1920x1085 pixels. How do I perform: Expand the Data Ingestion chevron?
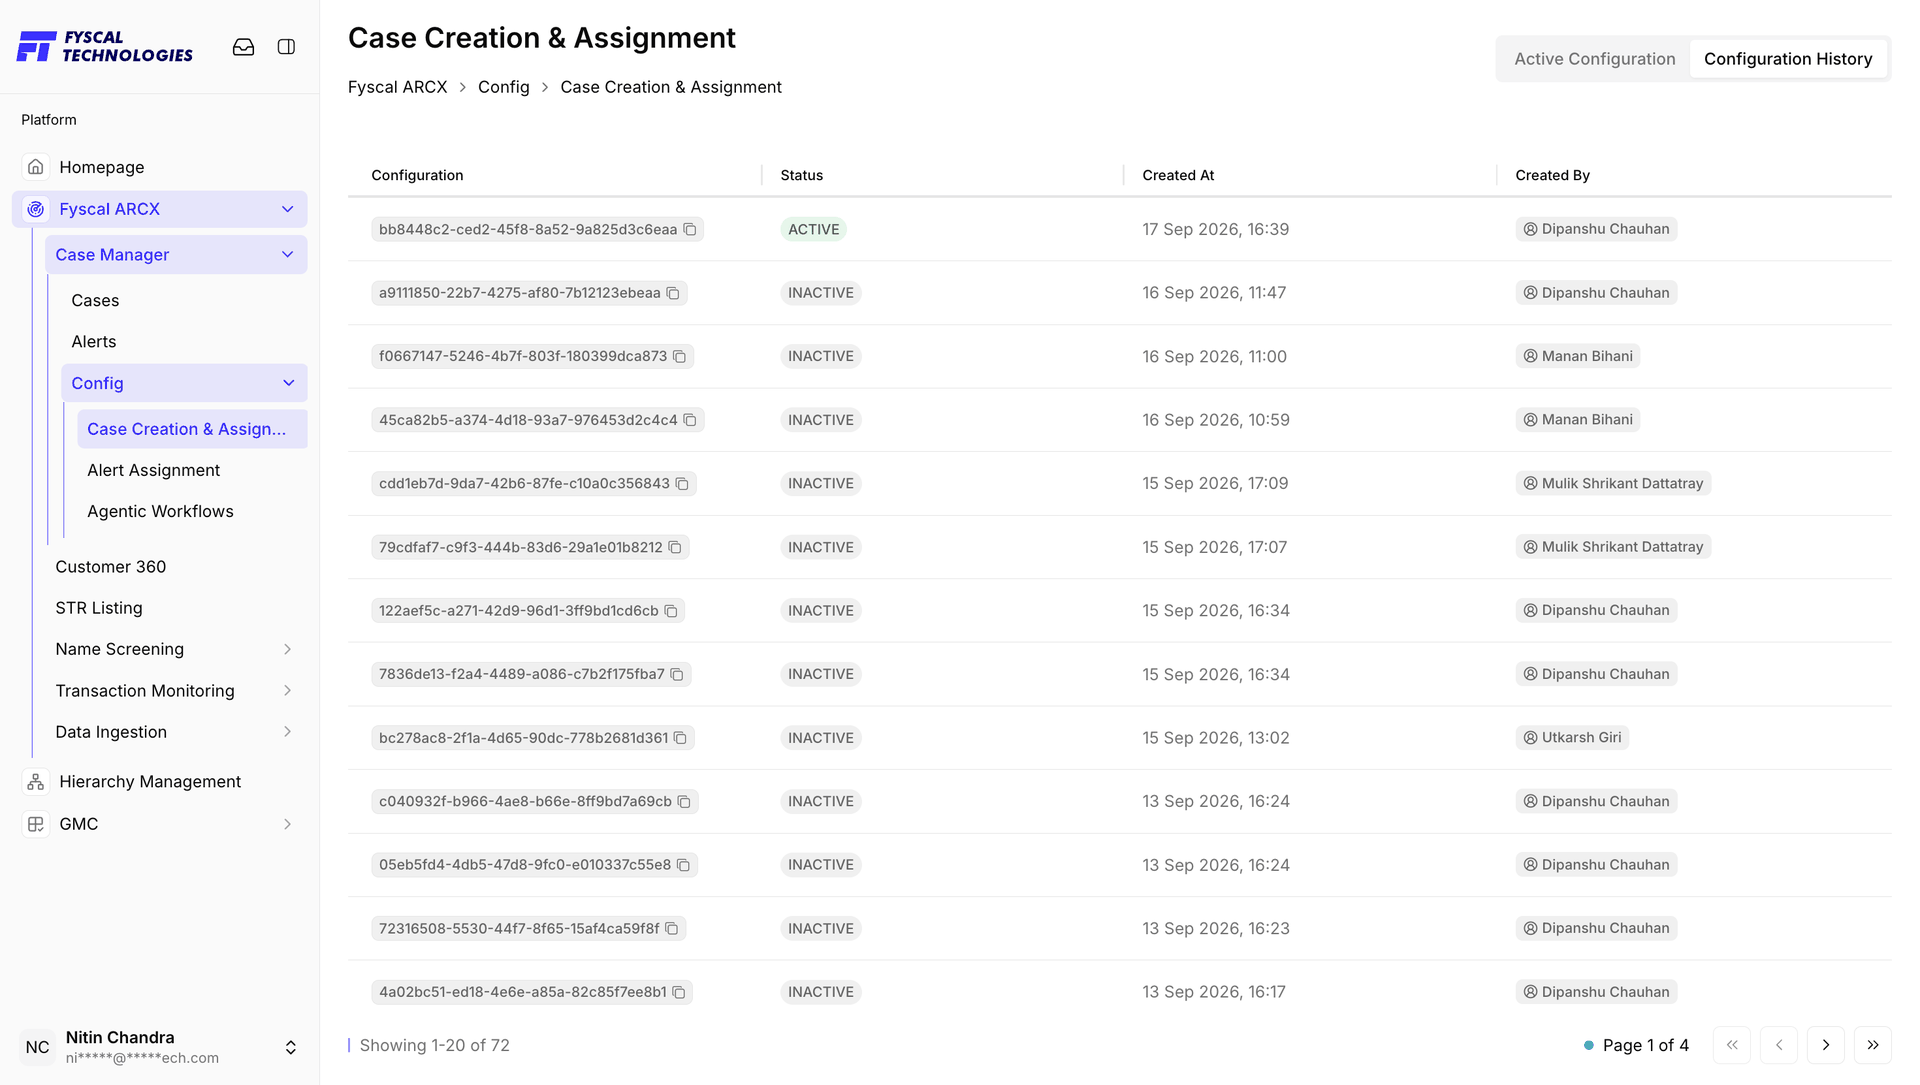pyautogui.click(x=288, y=732)
